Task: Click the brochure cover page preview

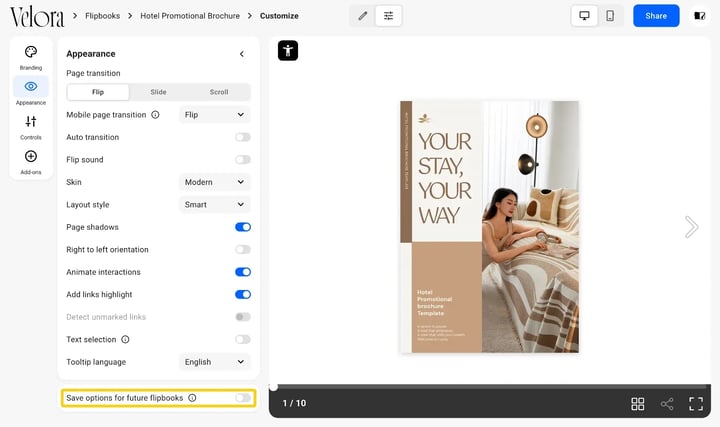Action: [489, 227]
